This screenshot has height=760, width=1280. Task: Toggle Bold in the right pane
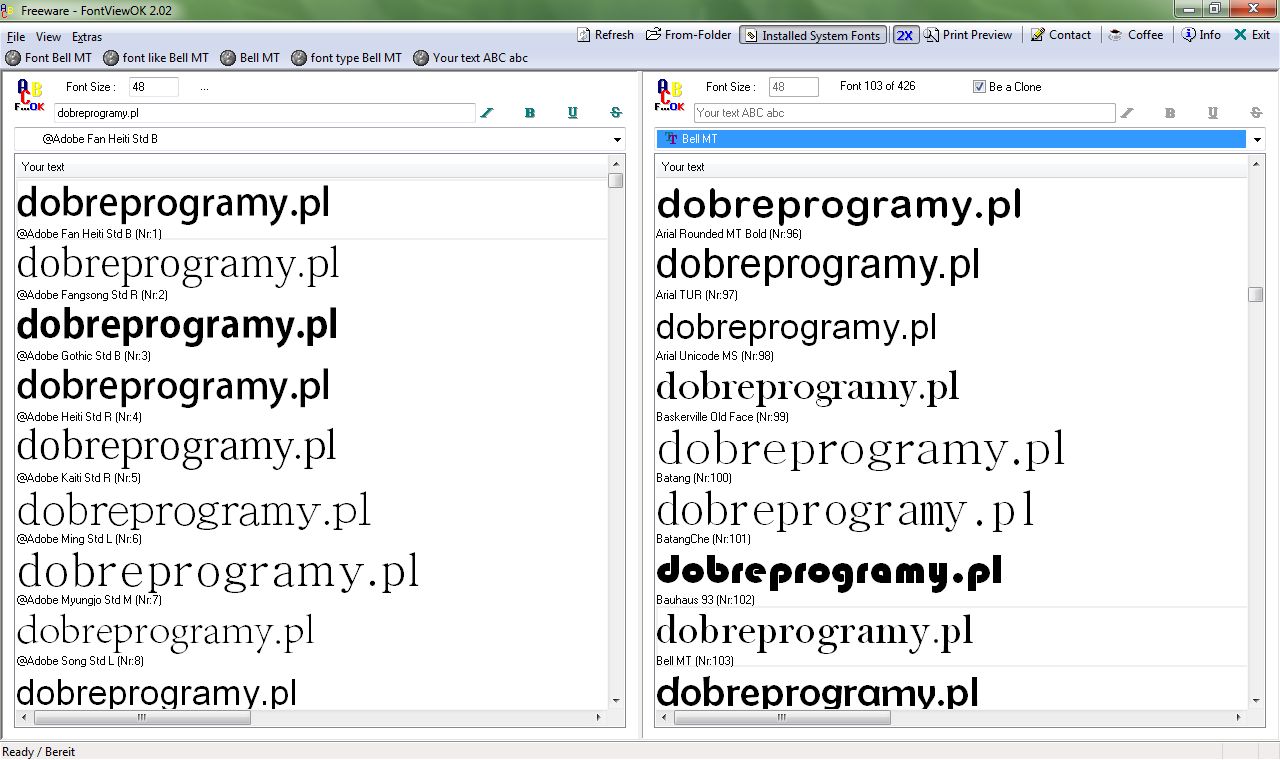[1170, 113]
